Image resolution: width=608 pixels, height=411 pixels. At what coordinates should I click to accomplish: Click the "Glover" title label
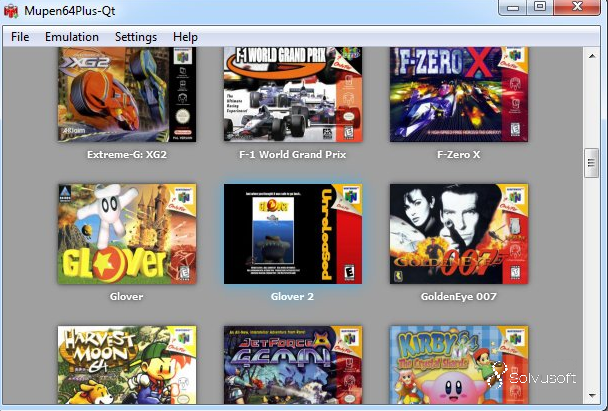click(x=126, y=297)
